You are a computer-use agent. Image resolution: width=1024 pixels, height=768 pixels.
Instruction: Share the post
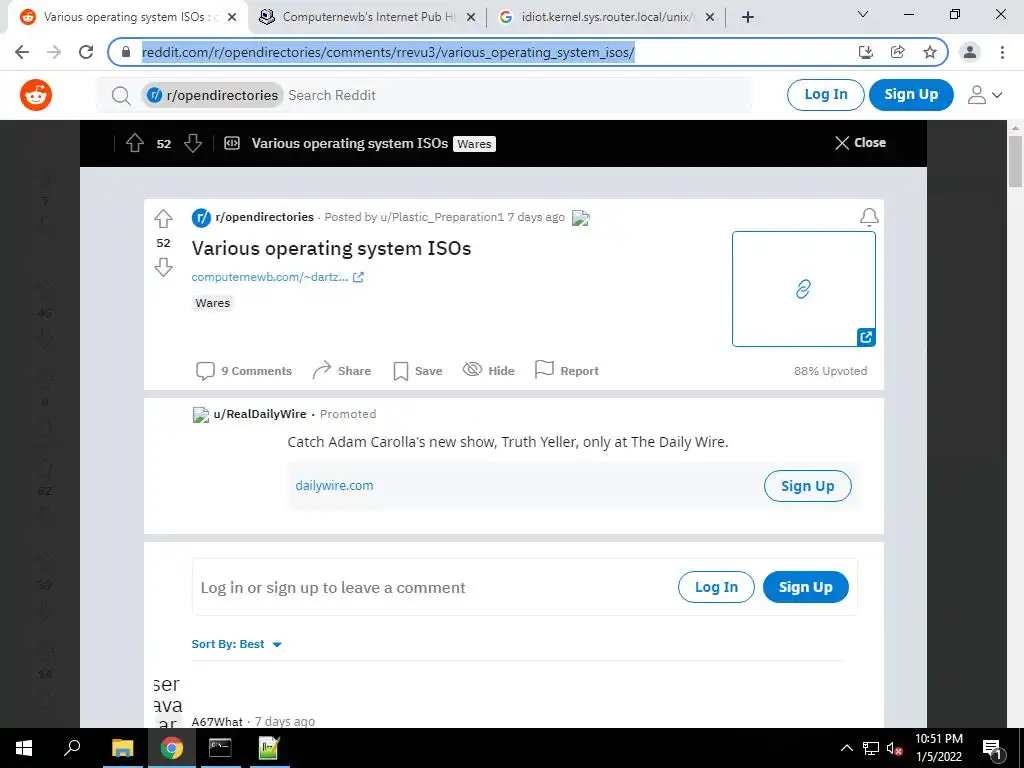[x=342, y=371]
